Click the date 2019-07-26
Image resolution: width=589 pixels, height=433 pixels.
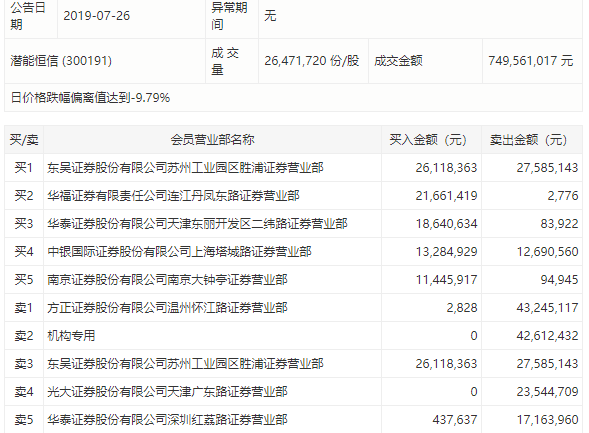click(x=97, y=16)
